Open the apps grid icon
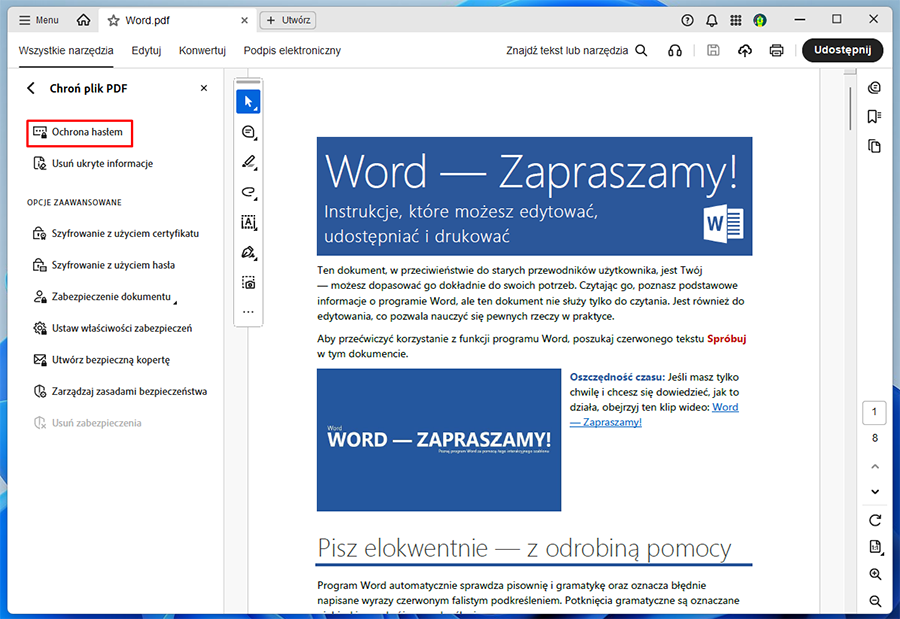 point(736,21)
